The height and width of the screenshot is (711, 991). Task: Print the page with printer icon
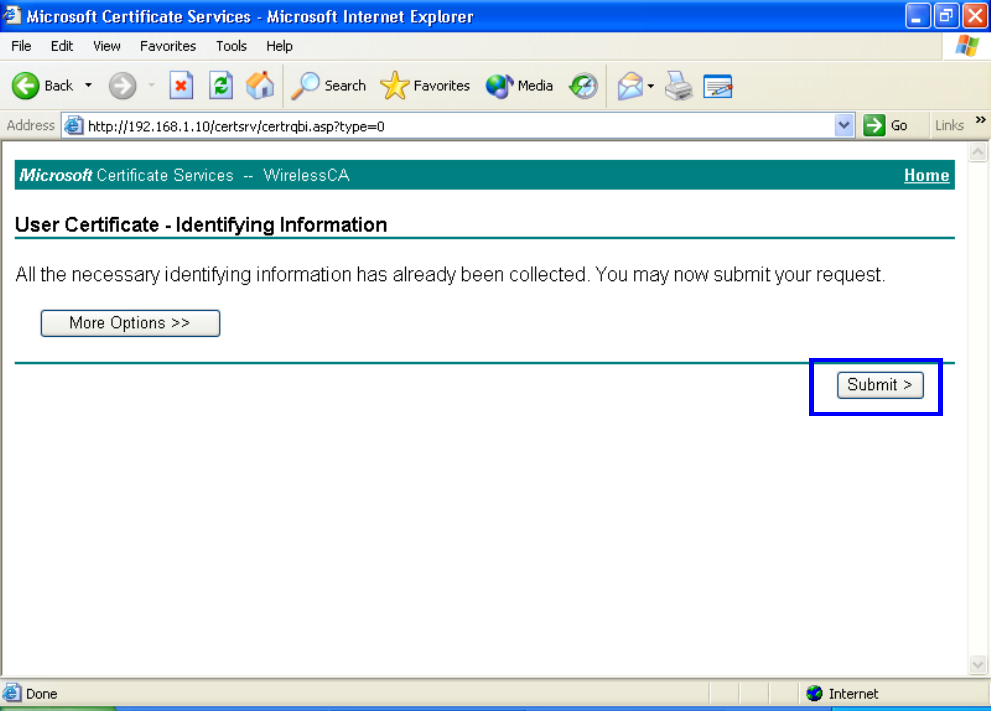pos(679,85)
